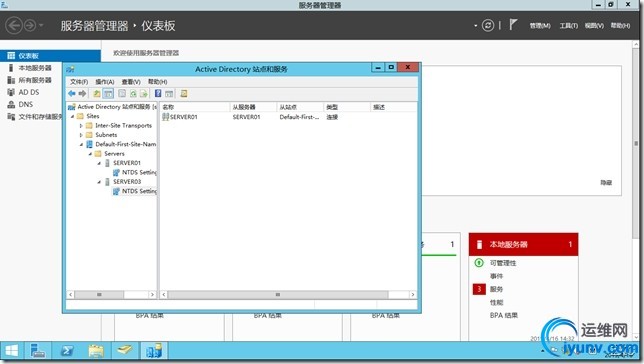
Task: Go back in AD Sites toolbar
Action: (72, 94)
